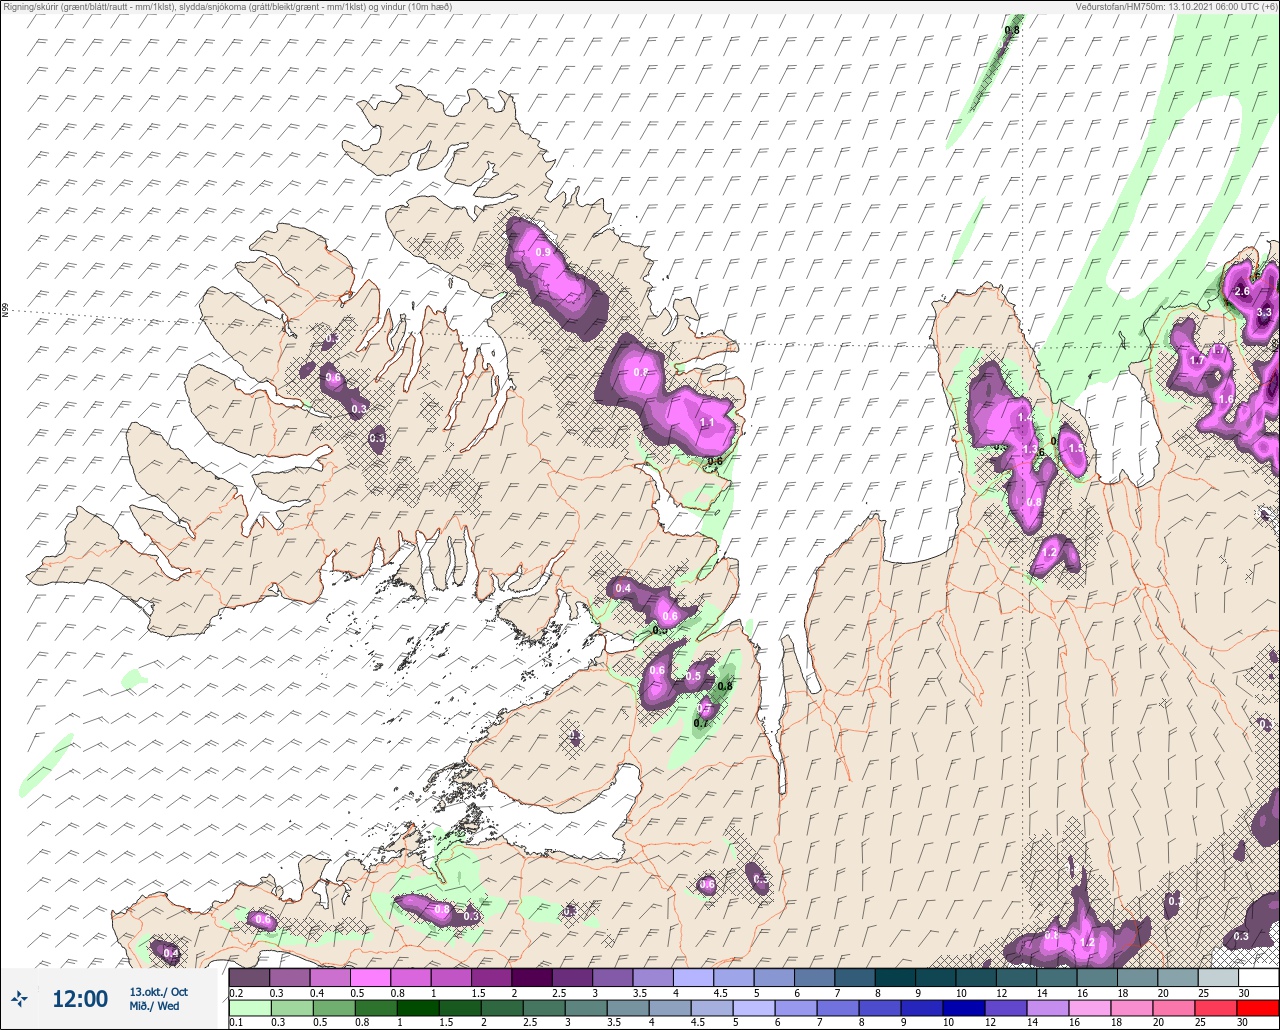The height and width of the screenshot is (1030, 1280).
Task: Select dark purple 0.2 swatch in top legend row
Action: pos(249,977)
